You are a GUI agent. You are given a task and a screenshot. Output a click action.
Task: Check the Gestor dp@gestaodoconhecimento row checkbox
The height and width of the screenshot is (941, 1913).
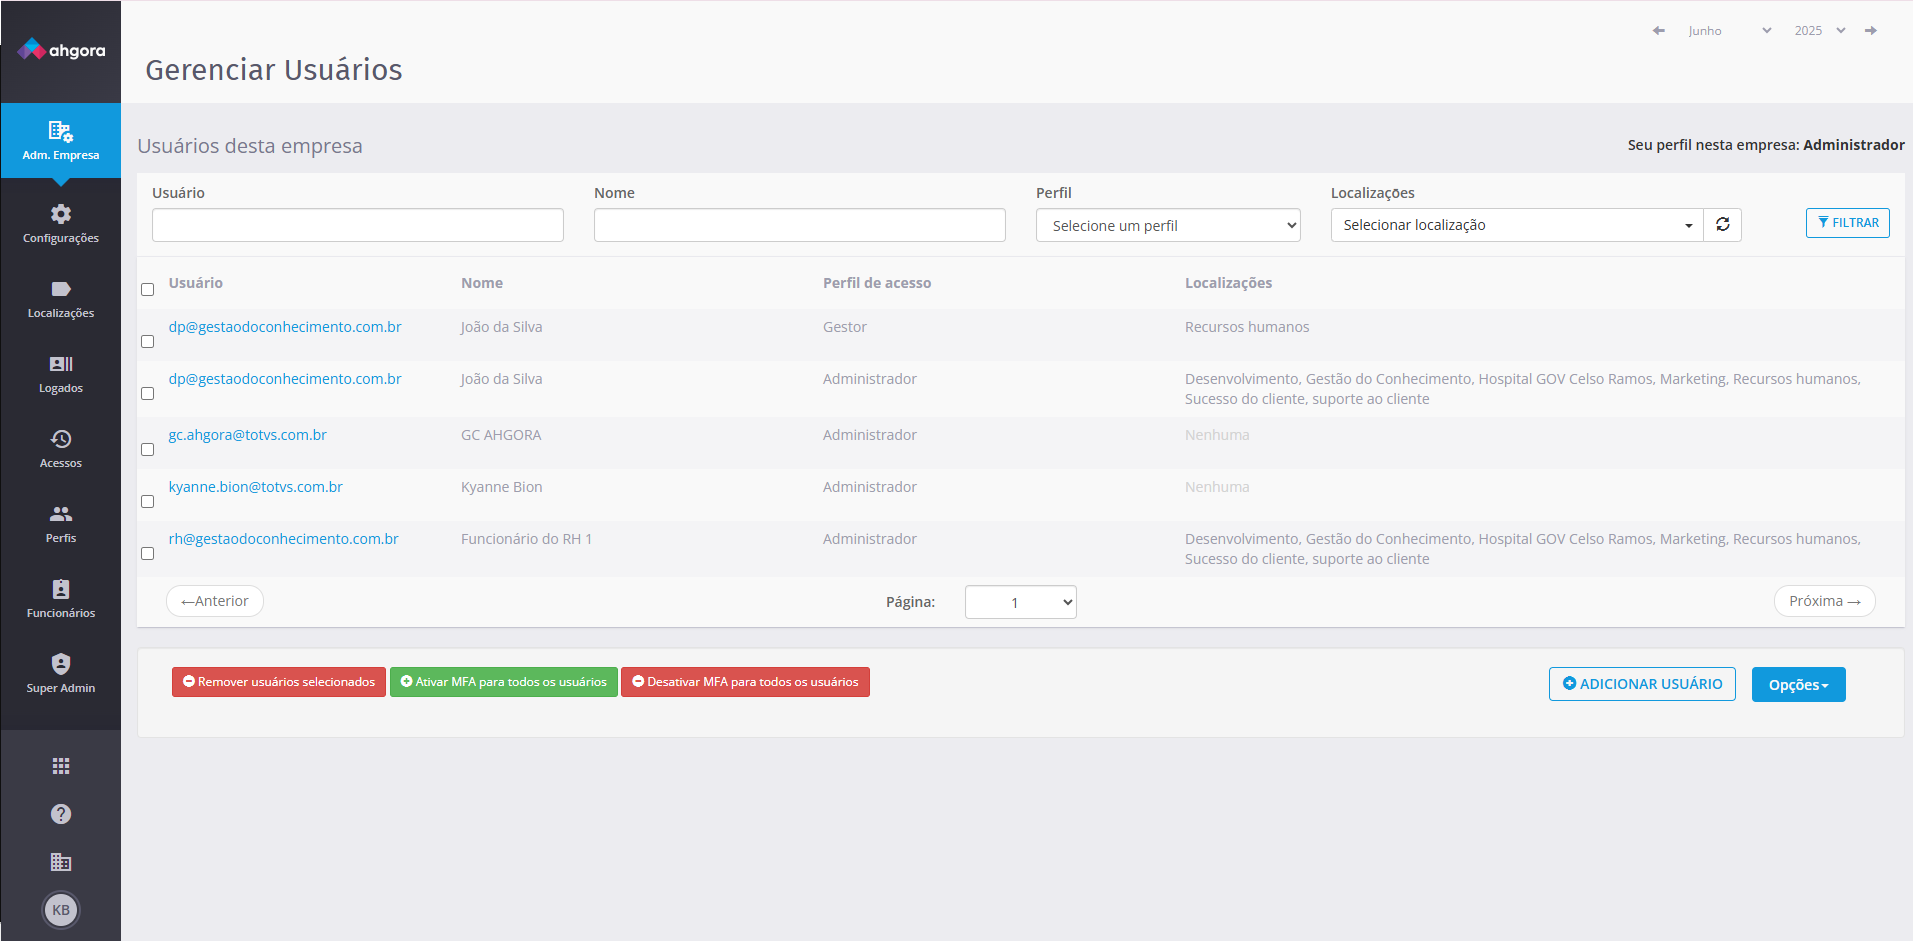tap(148, 342)
